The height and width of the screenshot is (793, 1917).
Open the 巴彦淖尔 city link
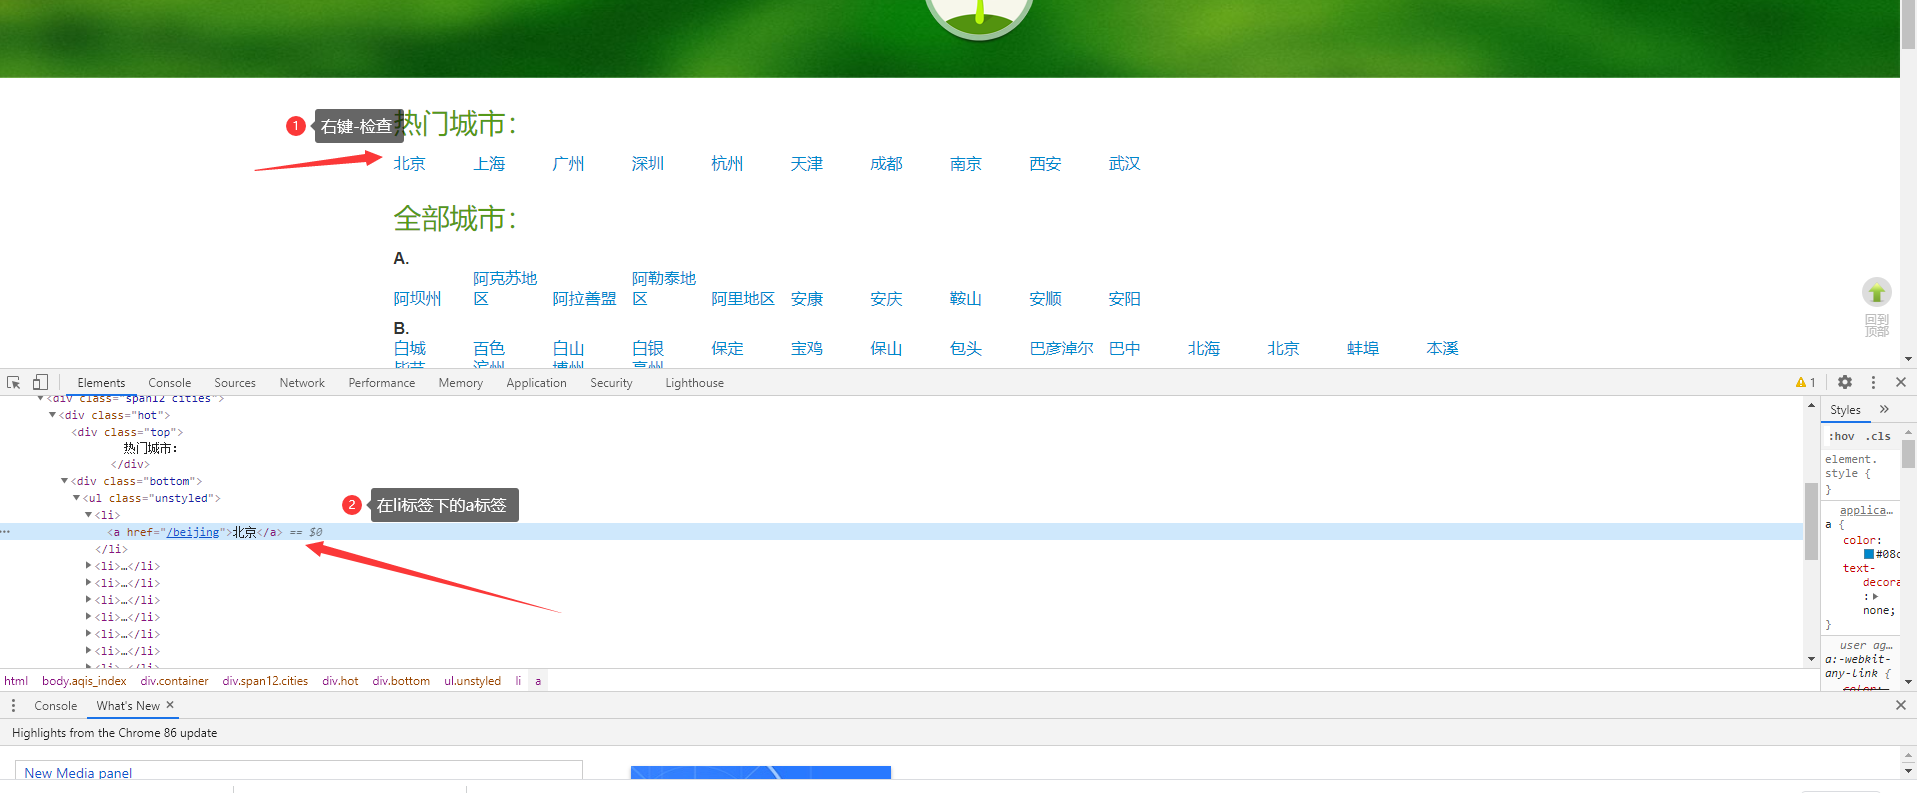click(x=1061, y=348)
